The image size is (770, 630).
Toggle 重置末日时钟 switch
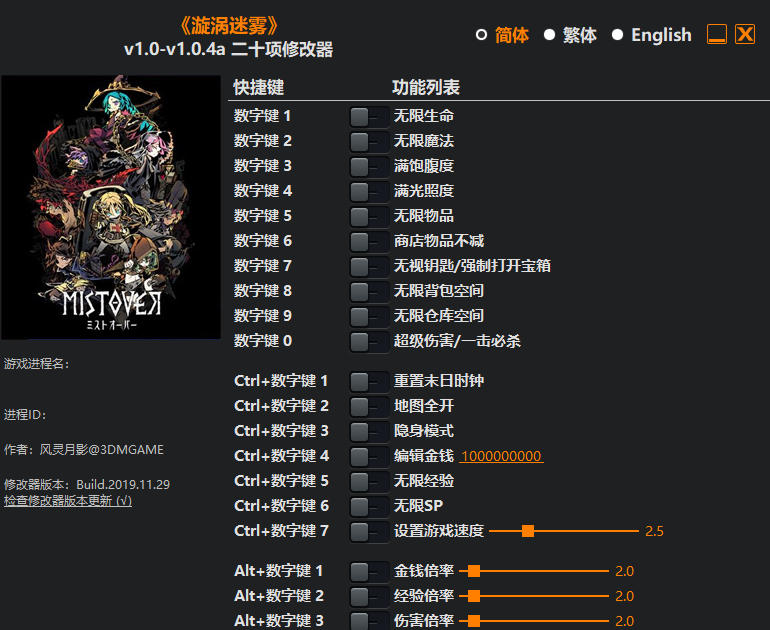point(369,382)
